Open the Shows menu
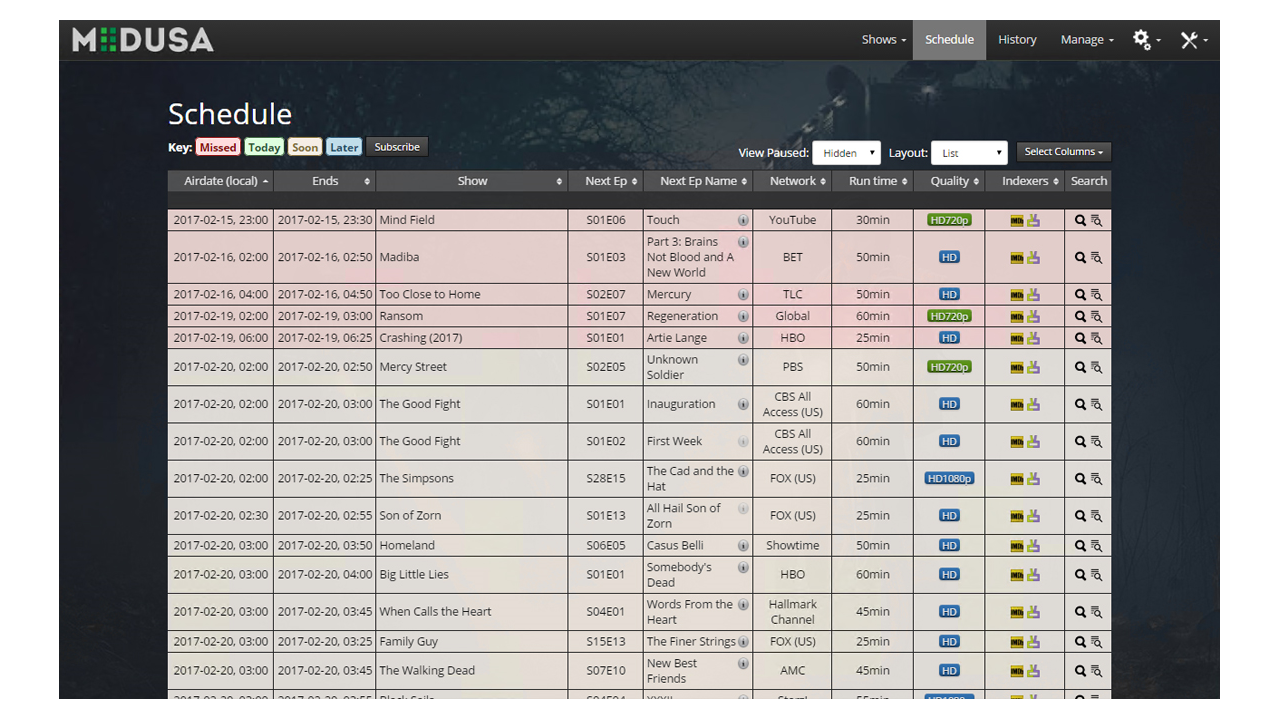The width and height of the screenshot is (1280, 720). click(883, 40)
